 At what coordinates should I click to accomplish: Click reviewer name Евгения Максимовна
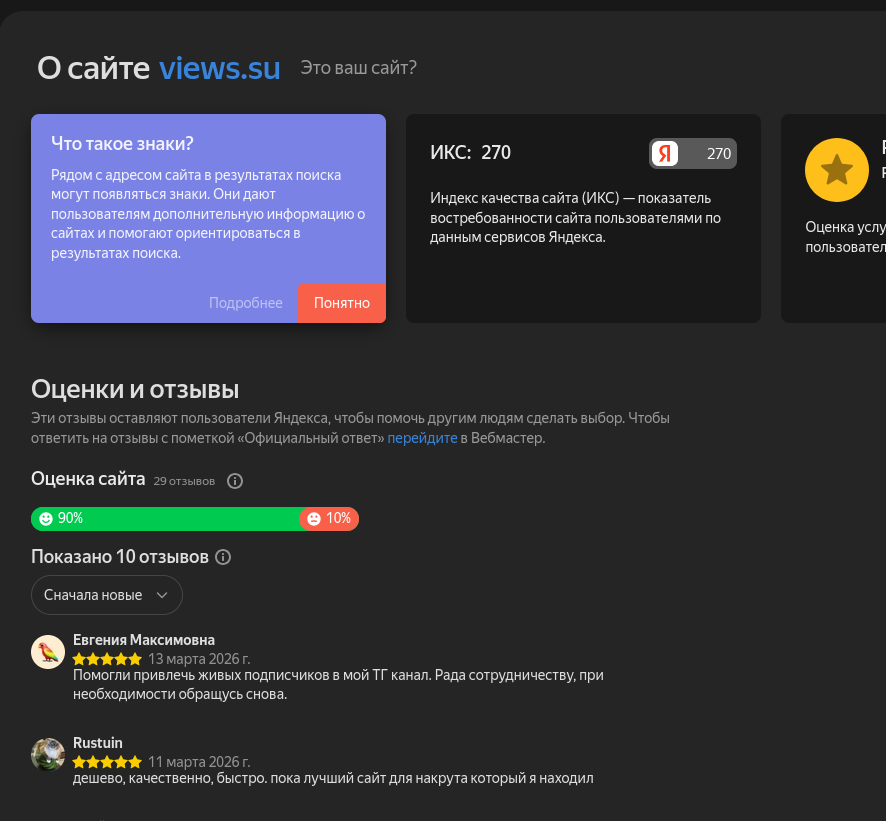(144, 640)
